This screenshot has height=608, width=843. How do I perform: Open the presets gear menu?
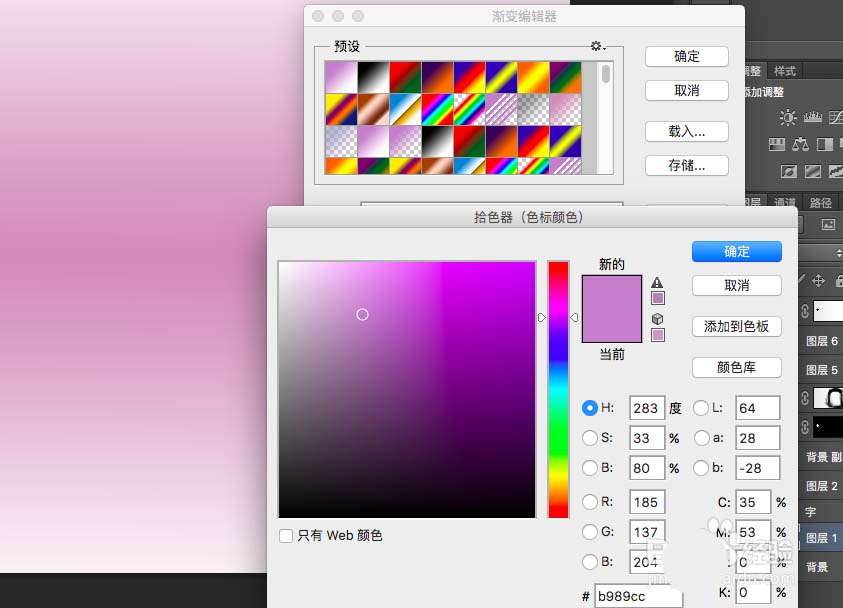coord(597,46)
